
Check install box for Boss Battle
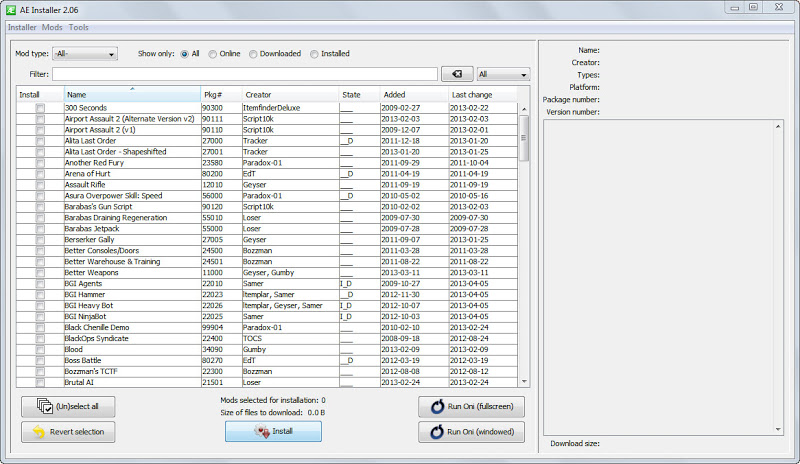point(40,360)
